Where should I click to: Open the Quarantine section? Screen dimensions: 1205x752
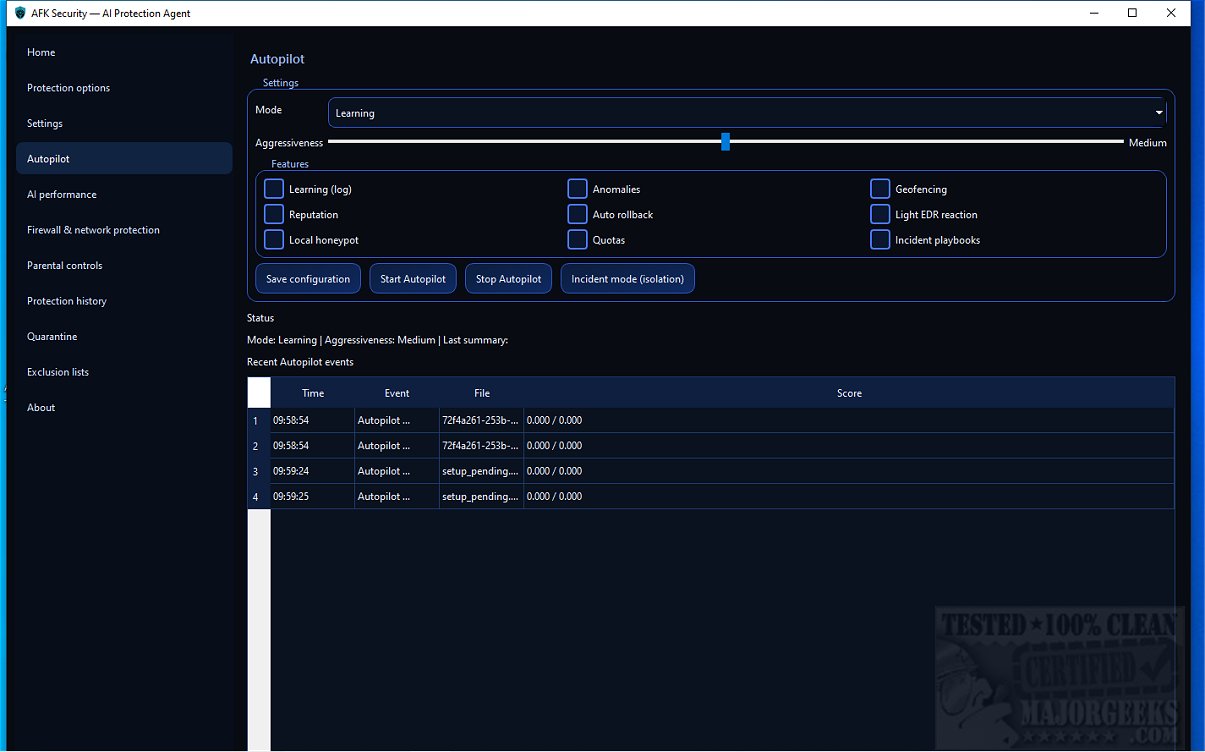pos(52,337)
